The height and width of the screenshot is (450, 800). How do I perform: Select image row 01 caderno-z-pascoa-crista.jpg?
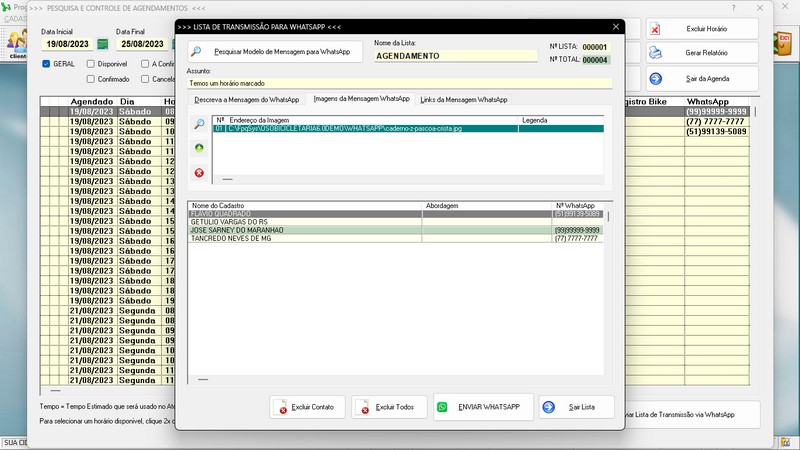[408, 129]
